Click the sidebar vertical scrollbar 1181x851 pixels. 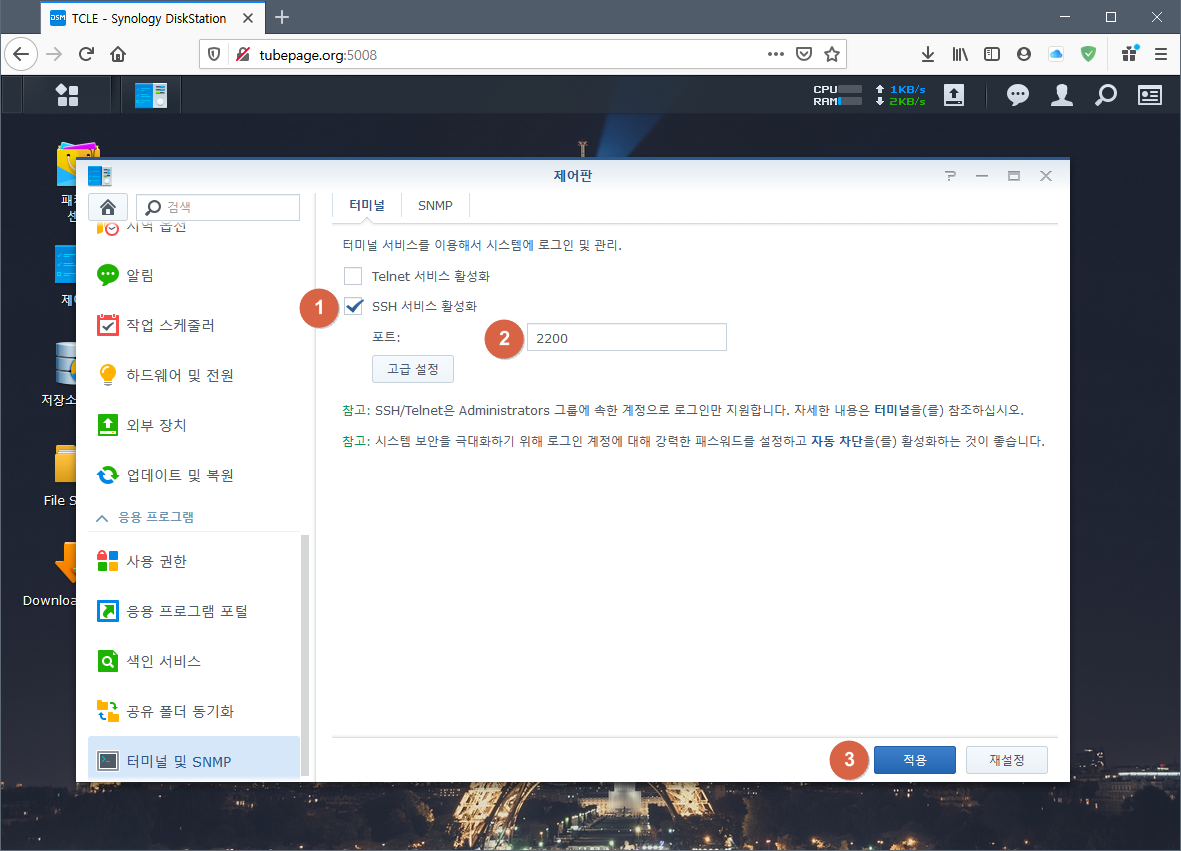click(x=305, y=655)
